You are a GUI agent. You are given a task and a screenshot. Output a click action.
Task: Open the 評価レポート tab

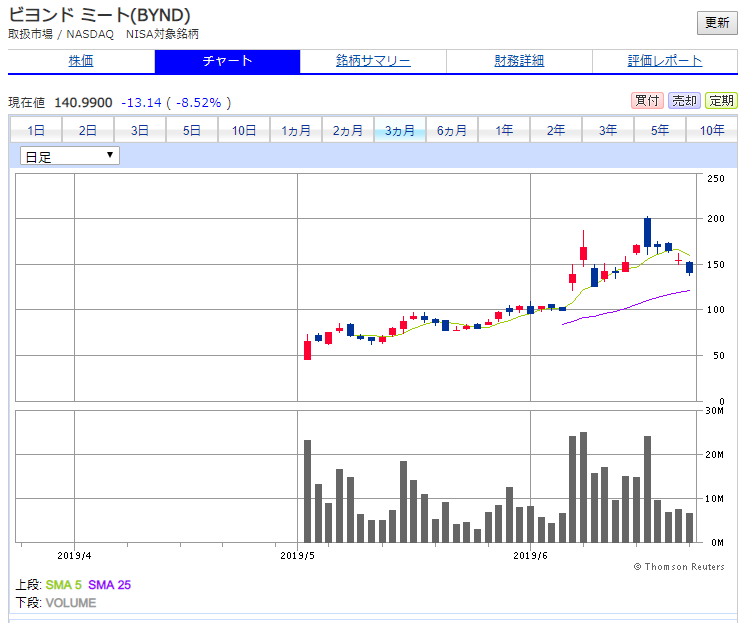coord(665,61)
